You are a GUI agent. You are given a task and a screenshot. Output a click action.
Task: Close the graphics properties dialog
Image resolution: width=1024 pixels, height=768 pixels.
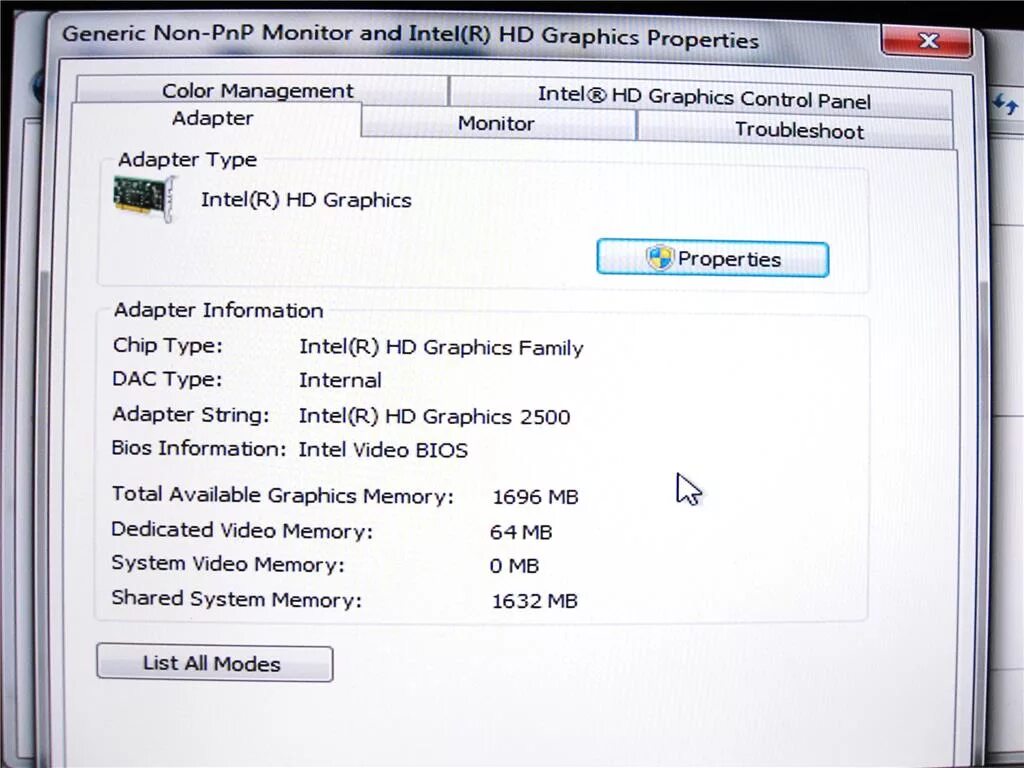(x=927, y=41)
